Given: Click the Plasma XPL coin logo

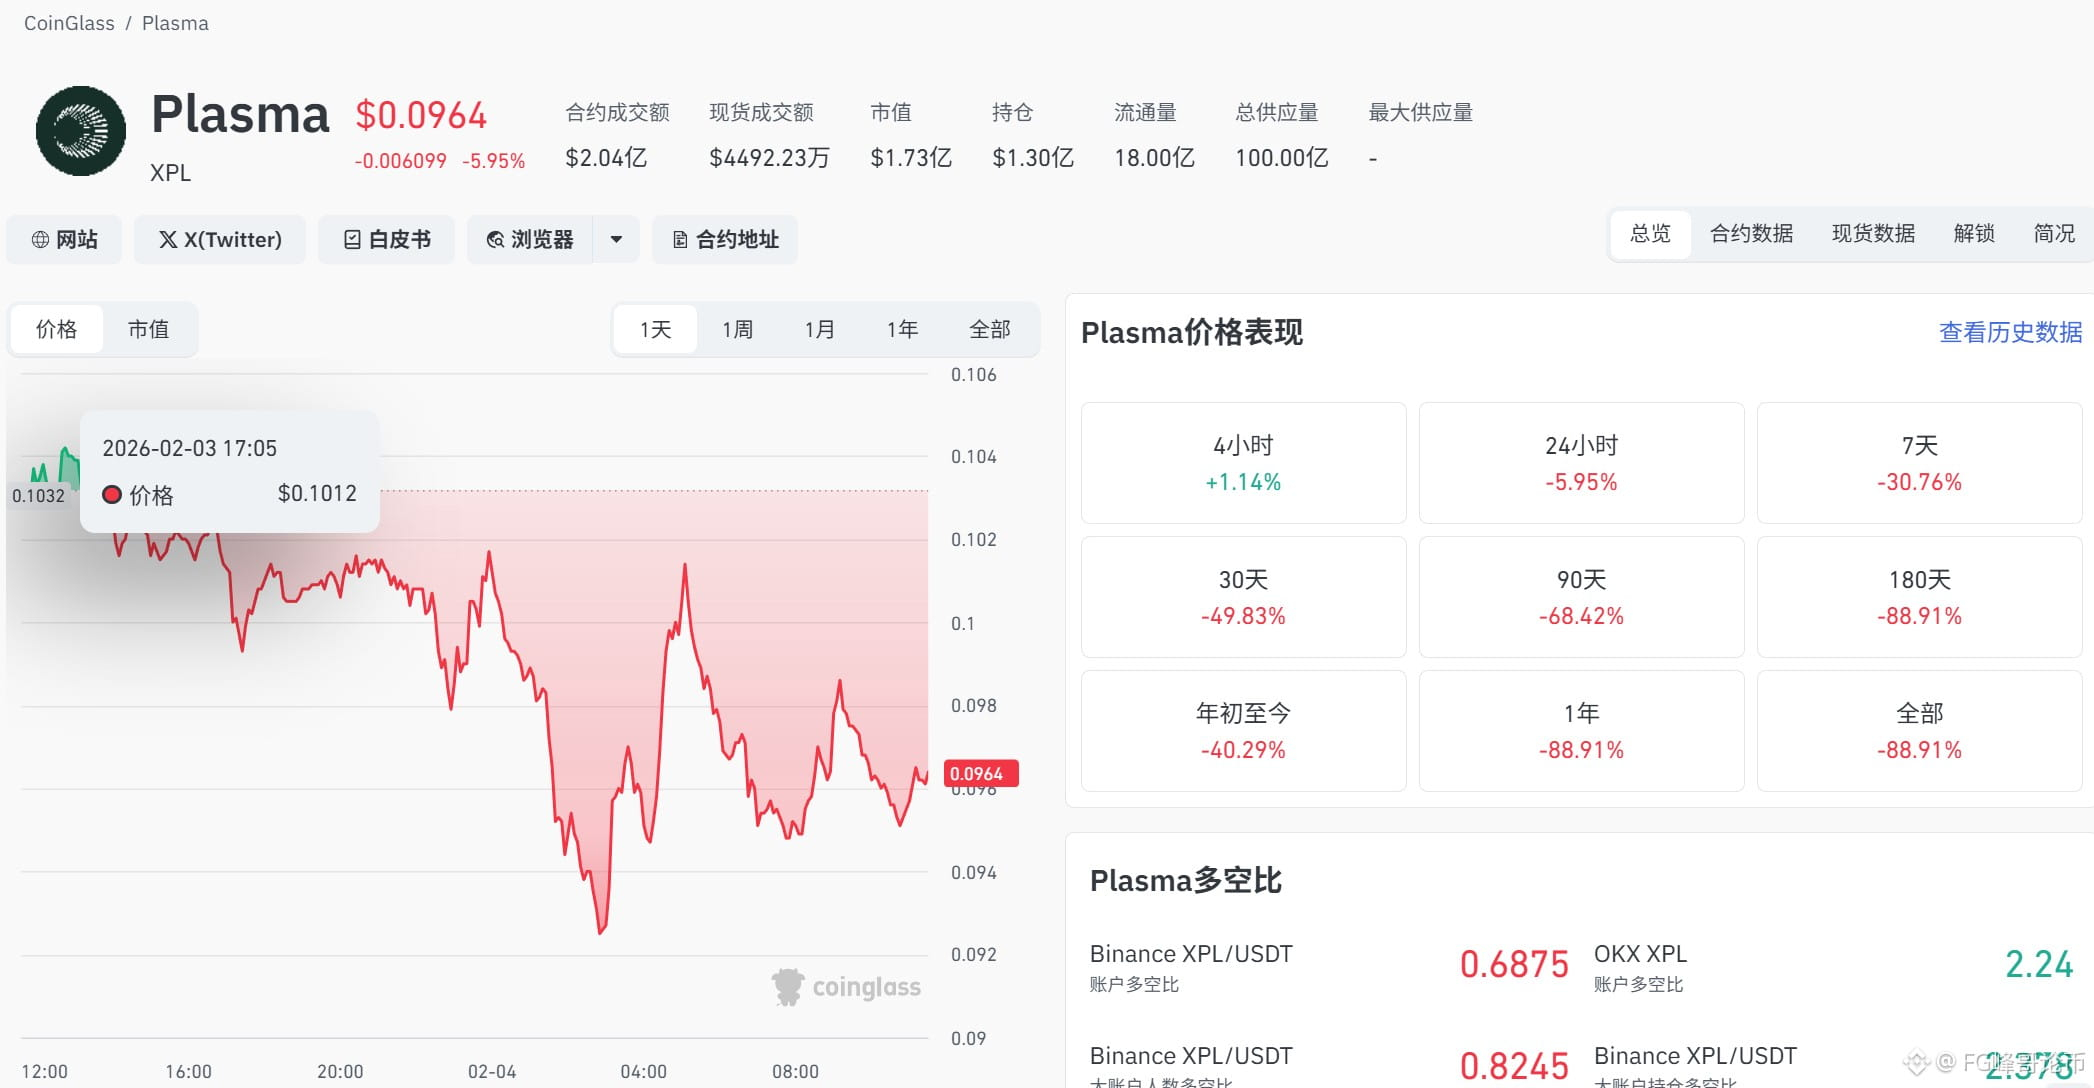Looking at the screenshot, I should [x=81, y=131].
